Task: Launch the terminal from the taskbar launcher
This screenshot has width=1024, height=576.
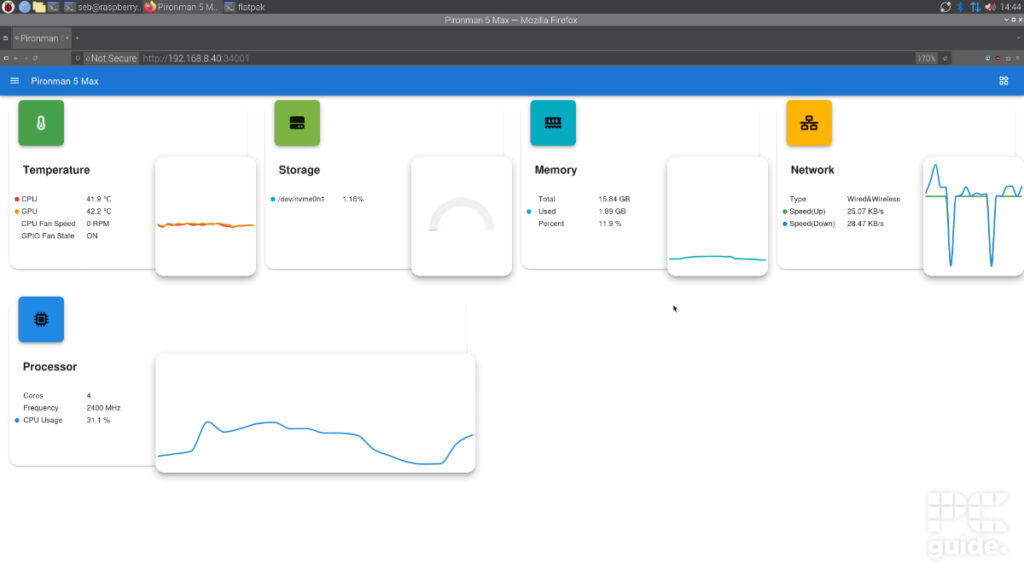Action: point(54,7)
